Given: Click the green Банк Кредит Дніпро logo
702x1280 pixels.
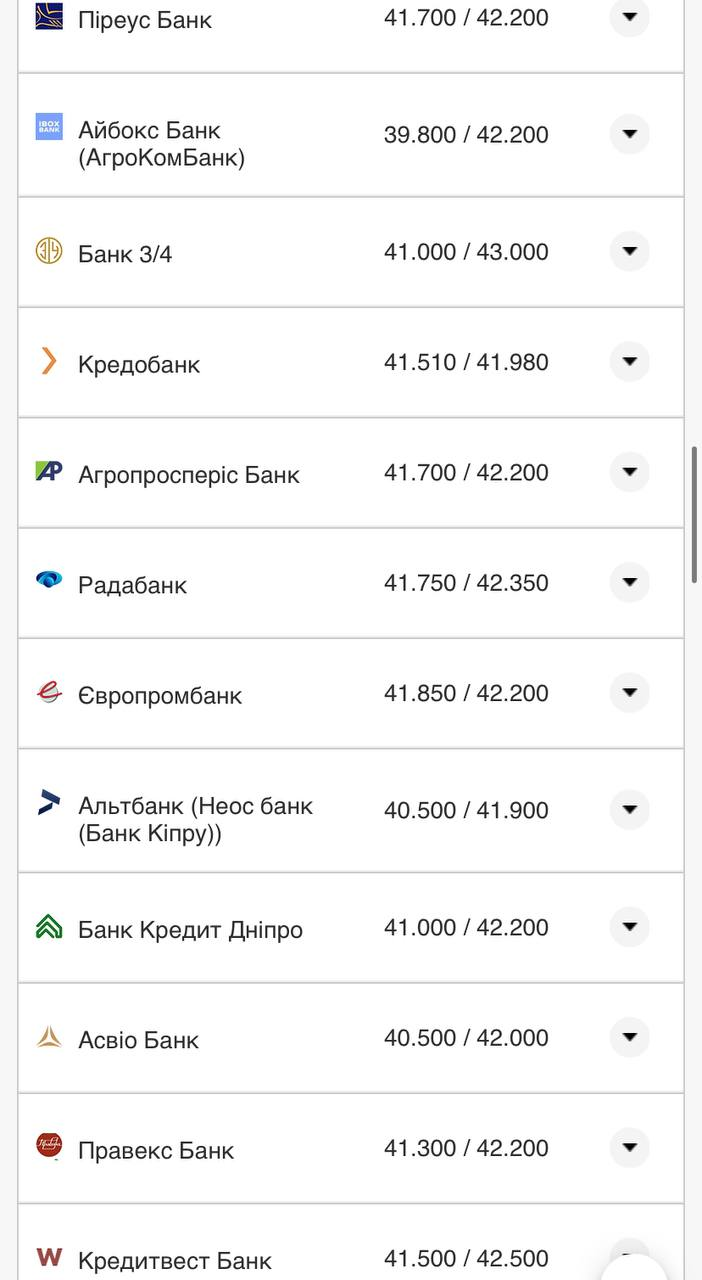Looking at the screenshot, I should point(49,927).
